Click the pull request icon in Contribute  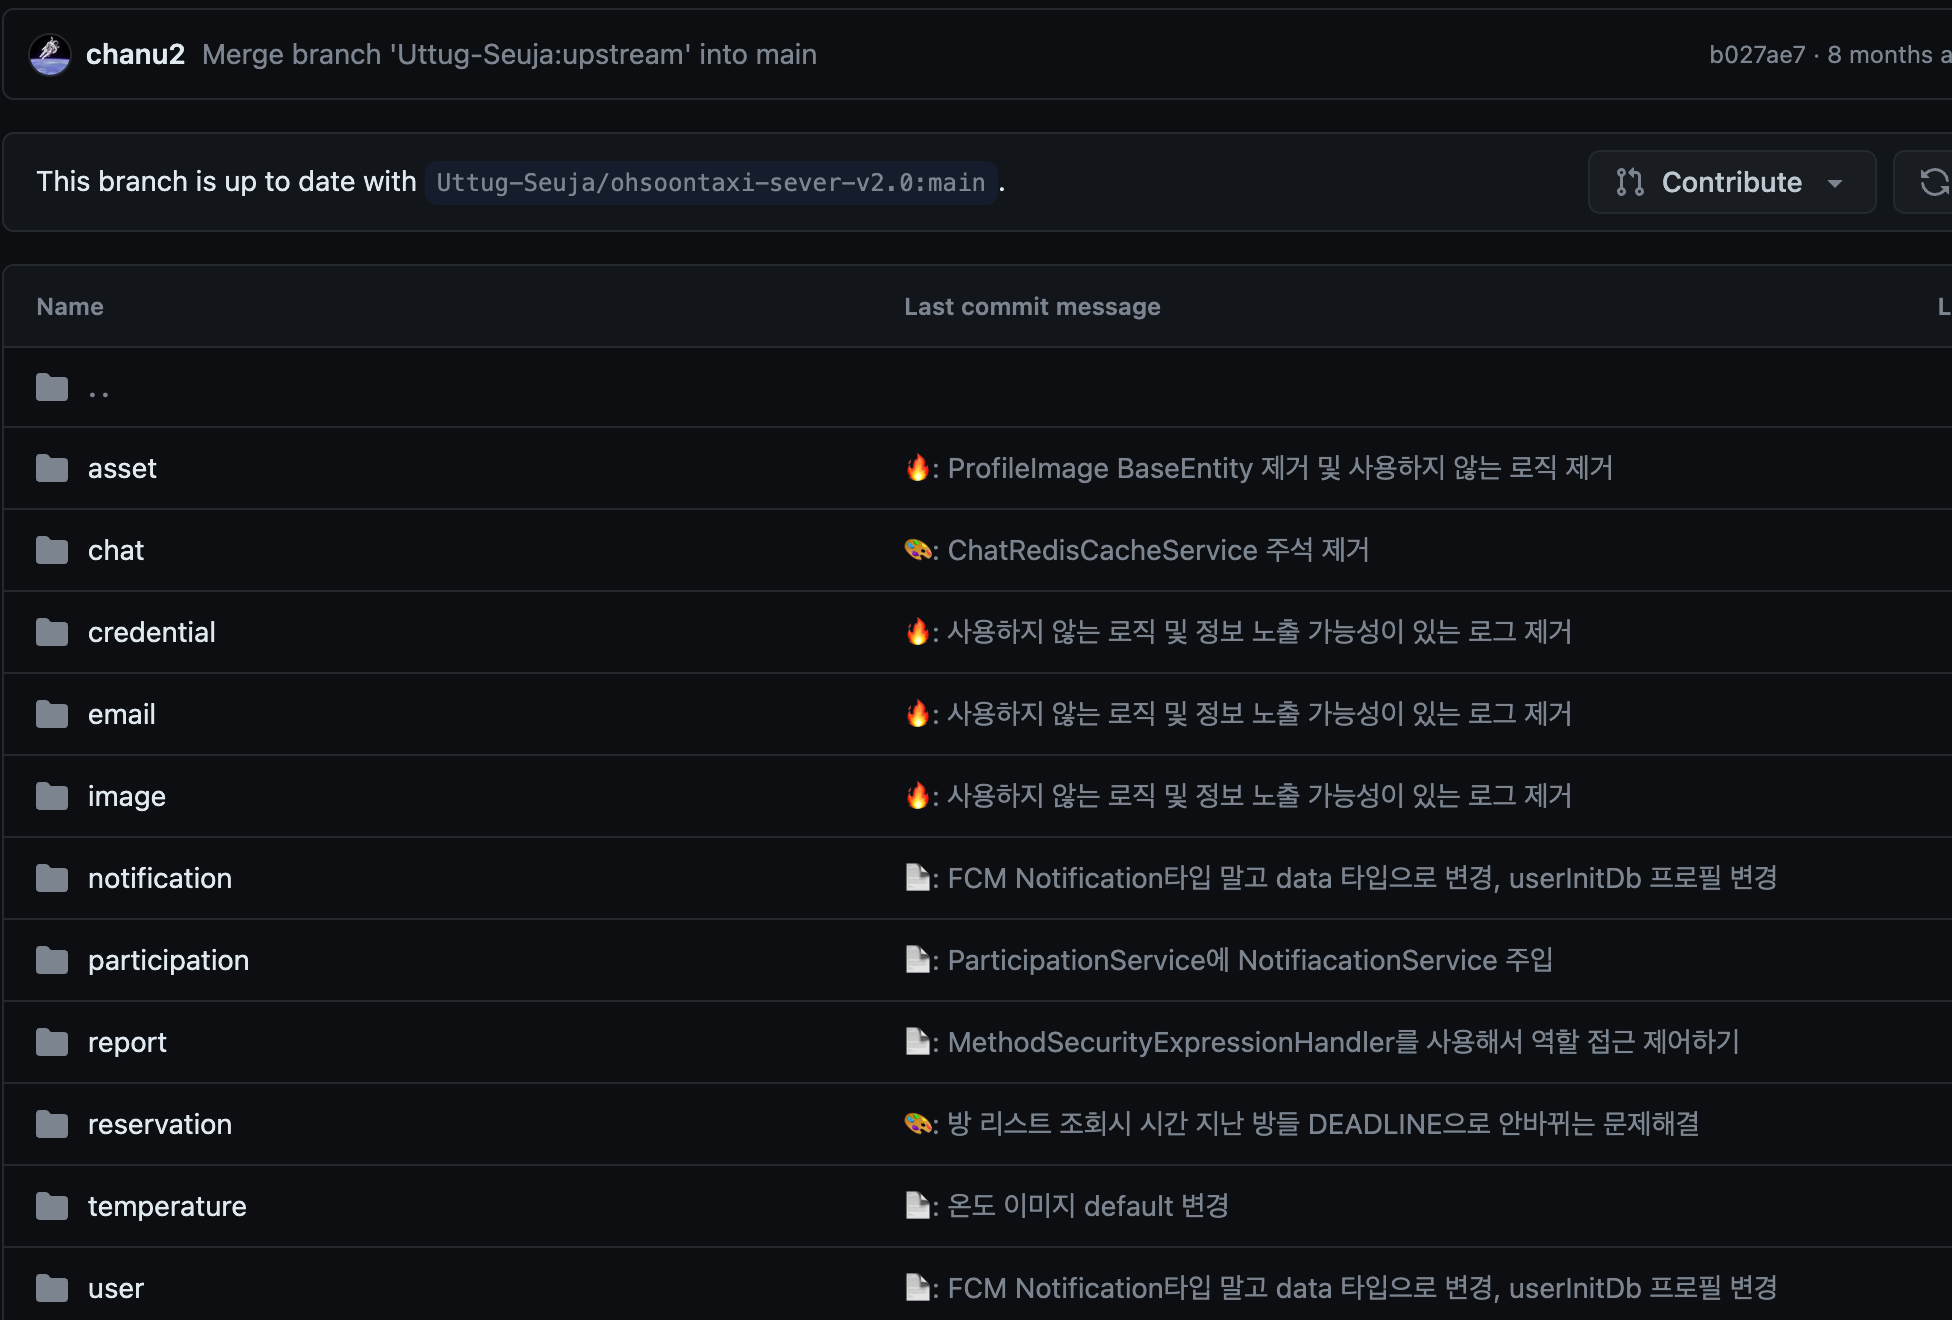point(1629,182)
